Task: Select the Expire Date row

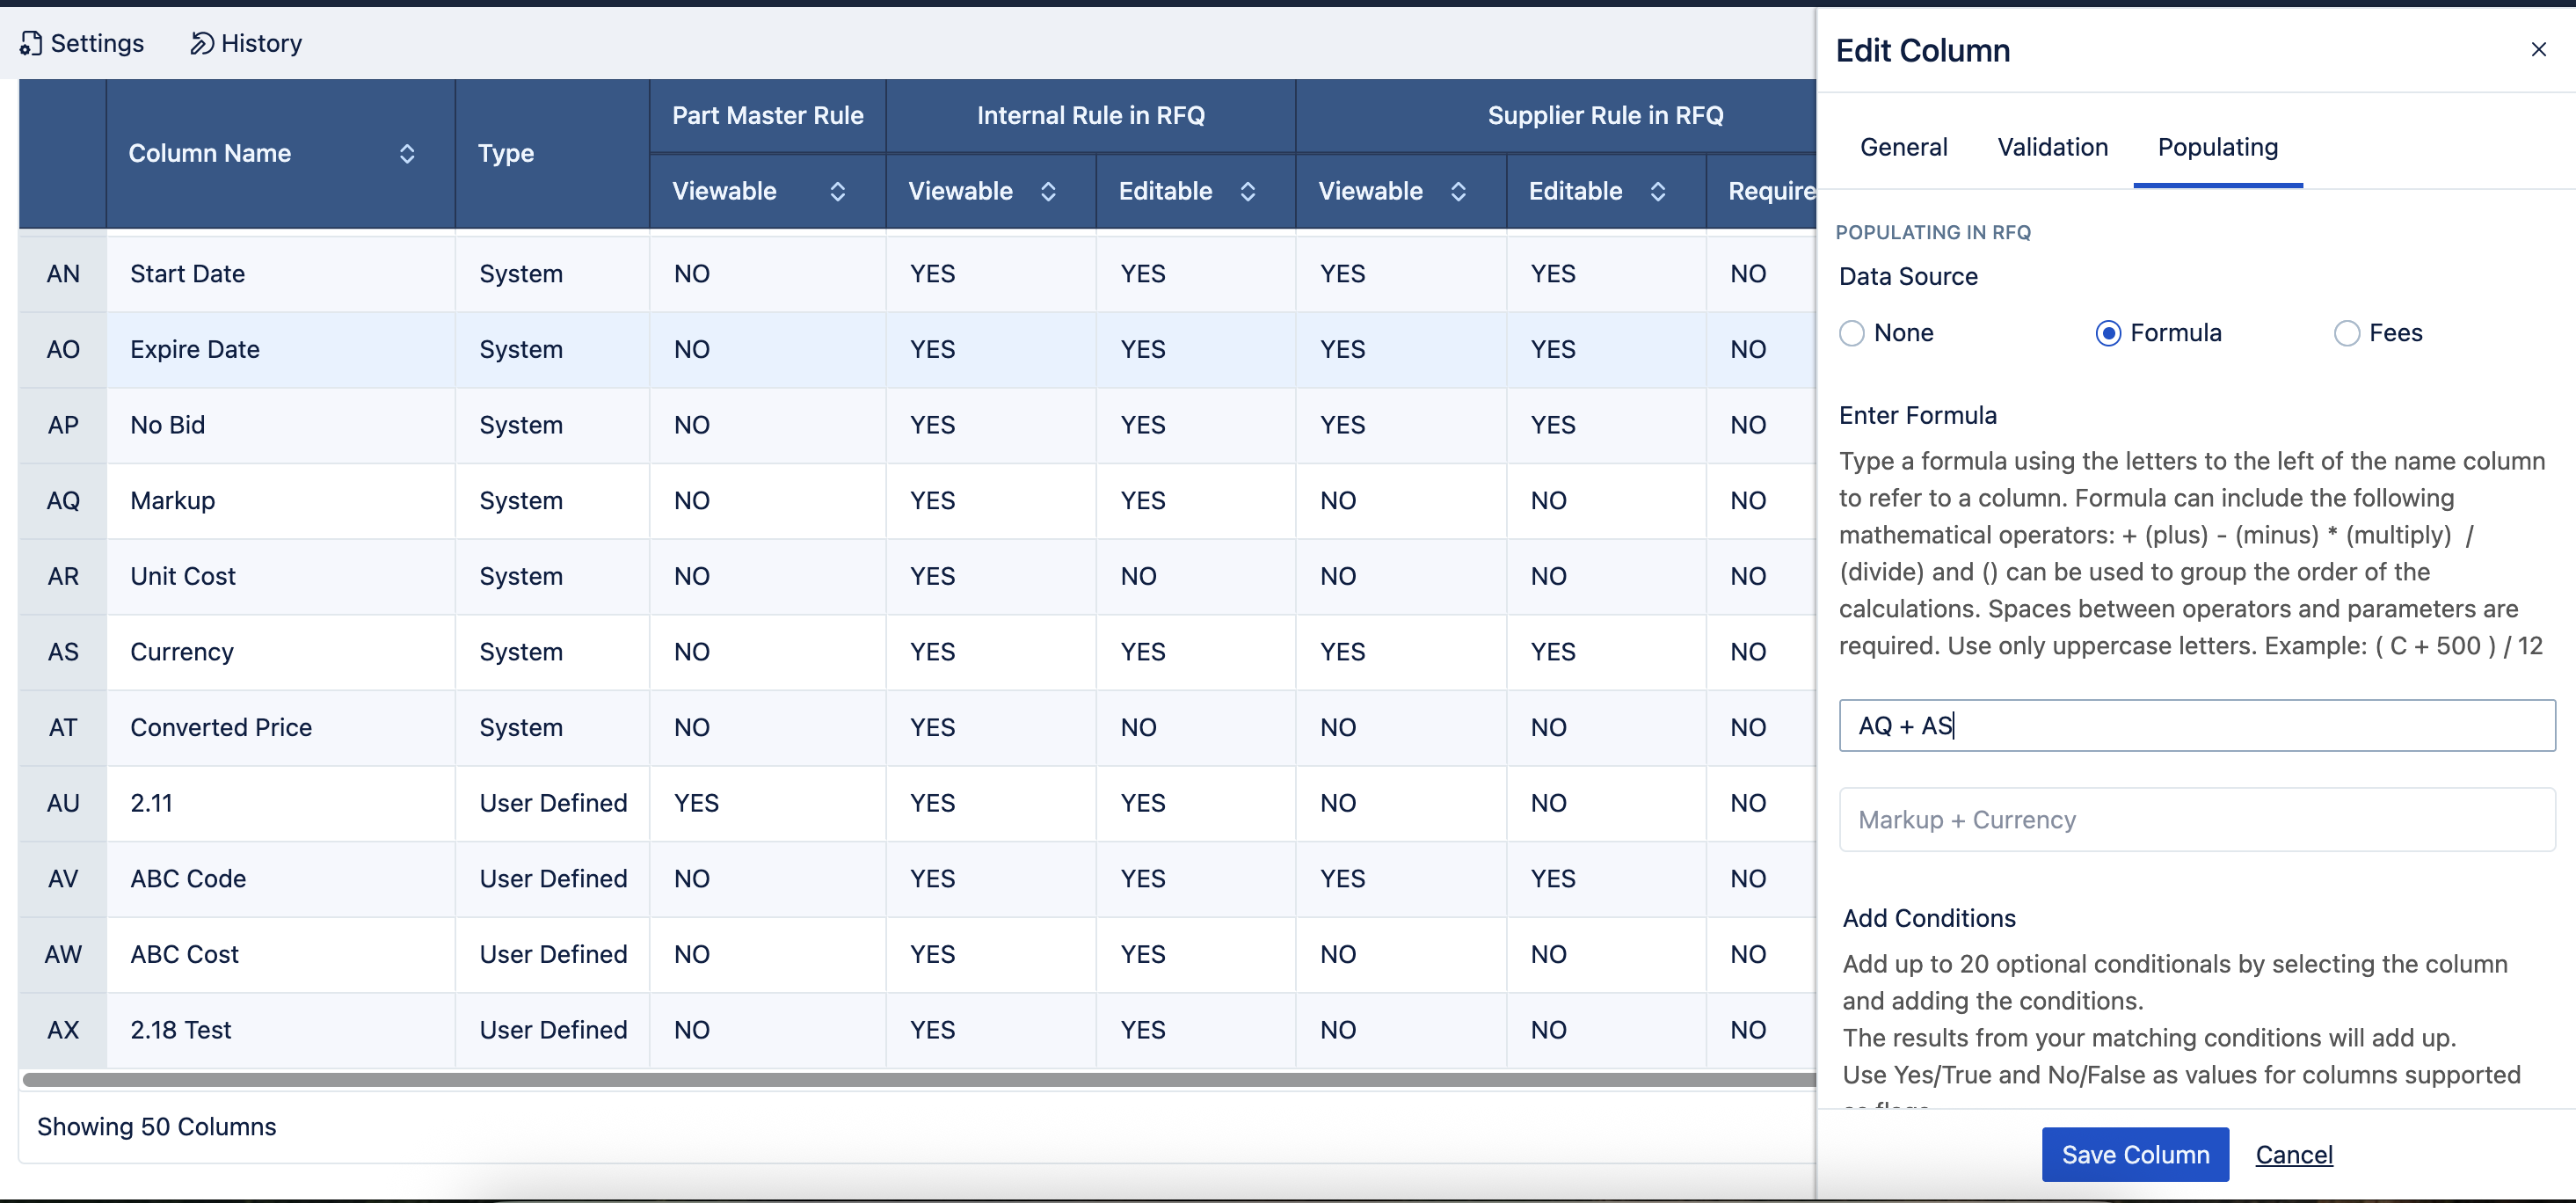Action: [x=194, y=349]
